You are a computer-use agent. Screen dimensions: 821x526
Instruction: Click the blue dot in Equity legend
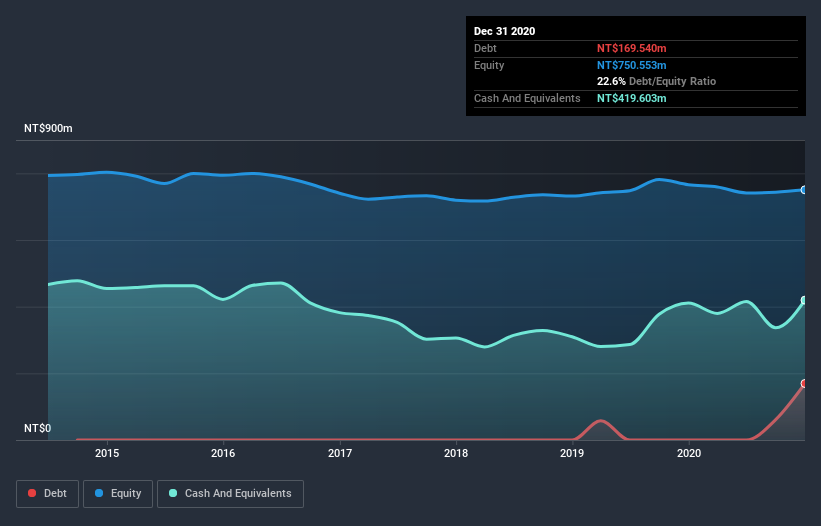pos(100,493)
